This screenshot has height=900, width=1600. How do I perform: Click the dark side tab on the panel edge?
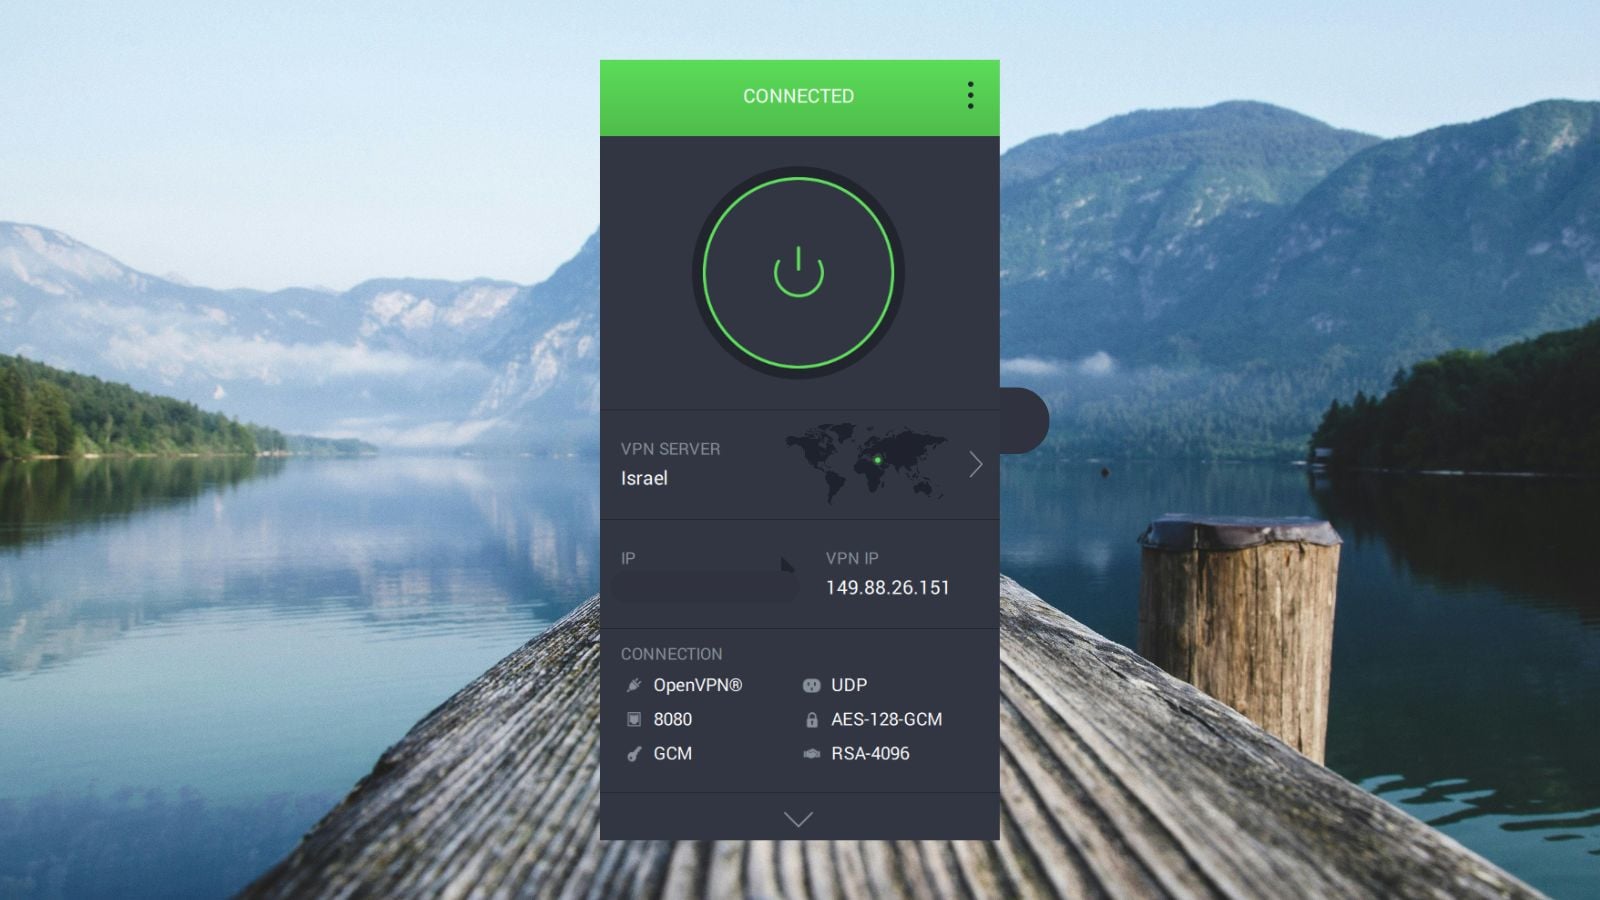(x=1023, y=420)
